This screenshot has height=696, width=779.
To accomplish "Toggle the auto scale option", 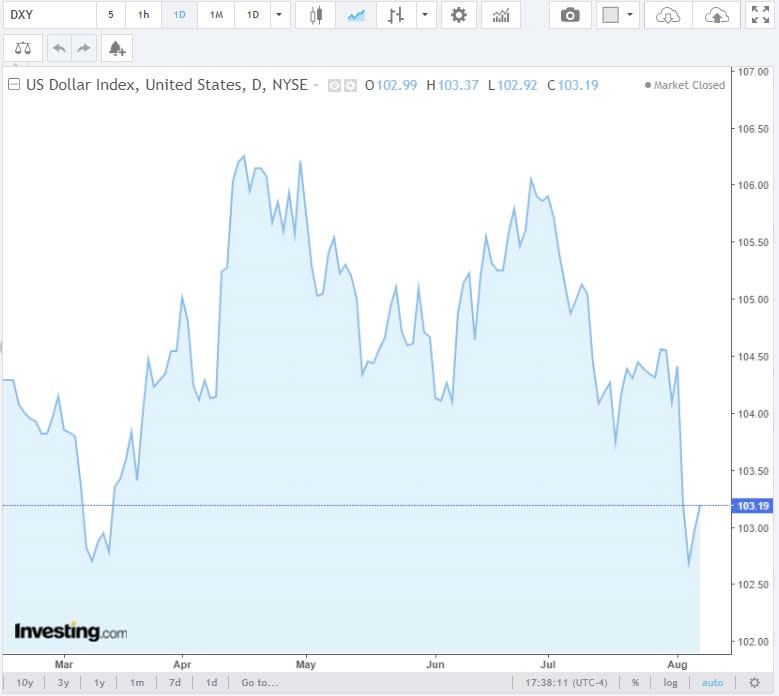I will tap(712, 683).
